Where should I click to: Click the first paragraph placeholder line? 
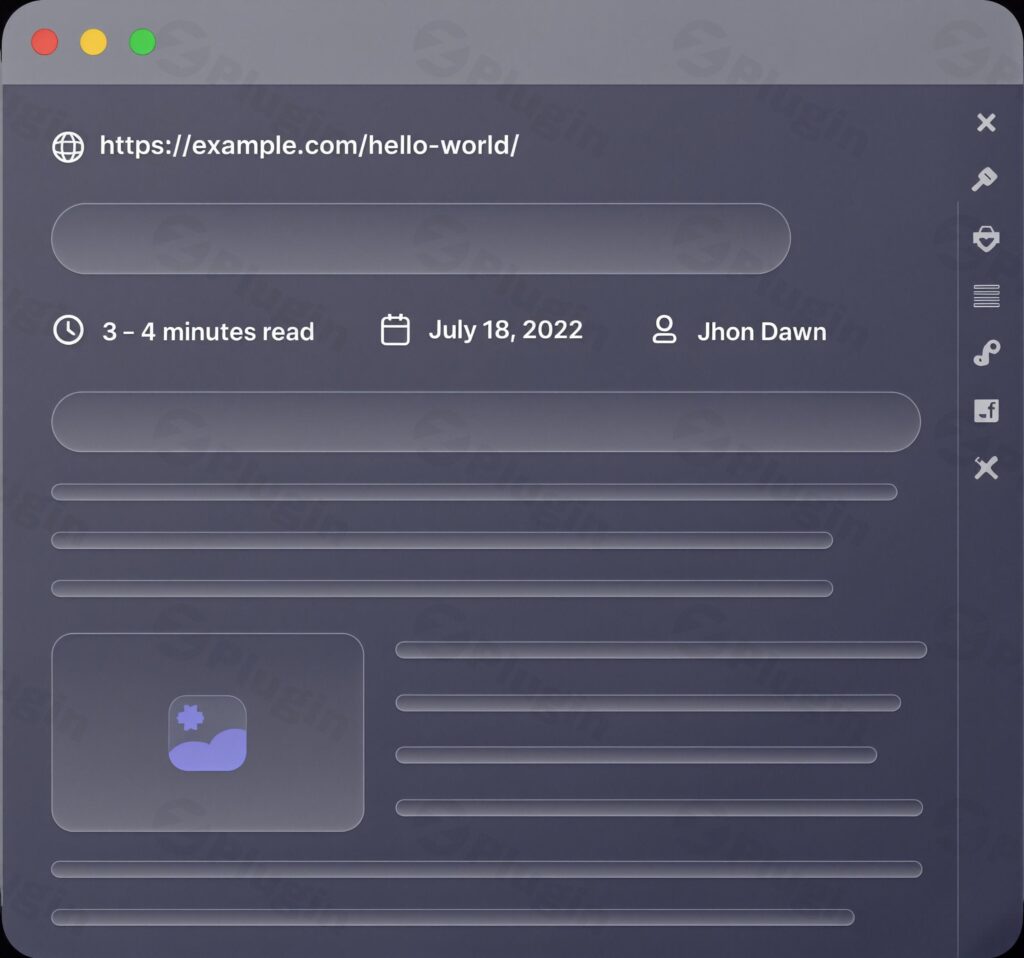475,491
